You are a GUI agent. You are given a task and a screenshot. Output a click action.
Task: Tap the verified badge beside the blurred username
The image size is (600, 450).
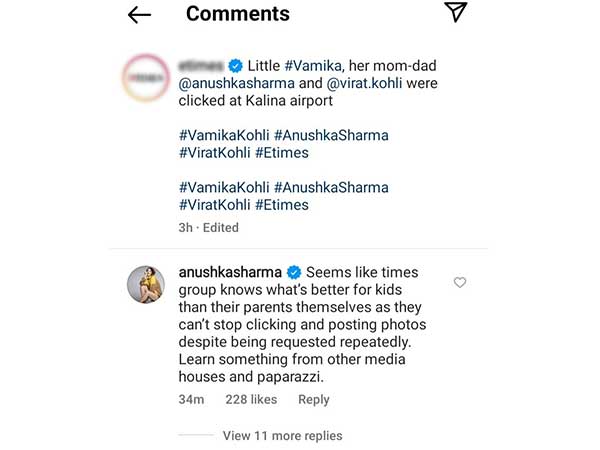235,65
